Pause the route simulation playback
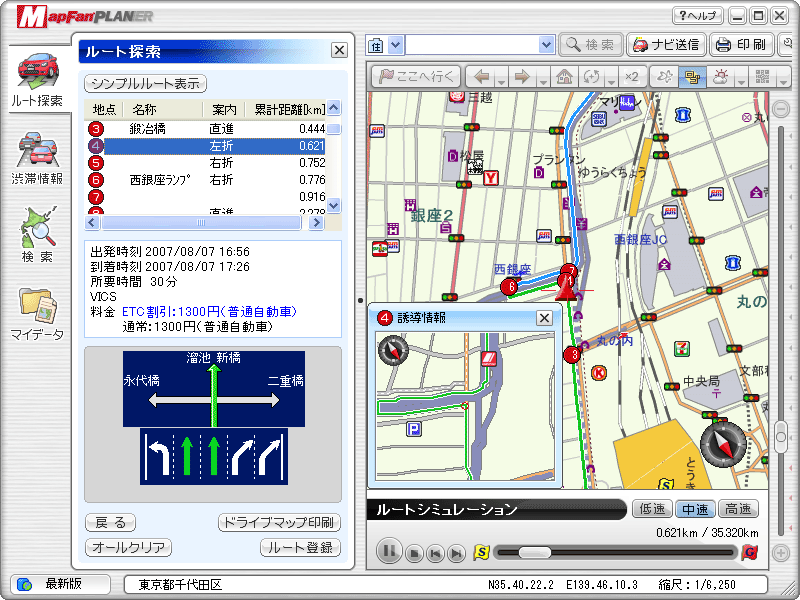Image resolution: width=800 pixels, height=600 pixels. (389, 551)
